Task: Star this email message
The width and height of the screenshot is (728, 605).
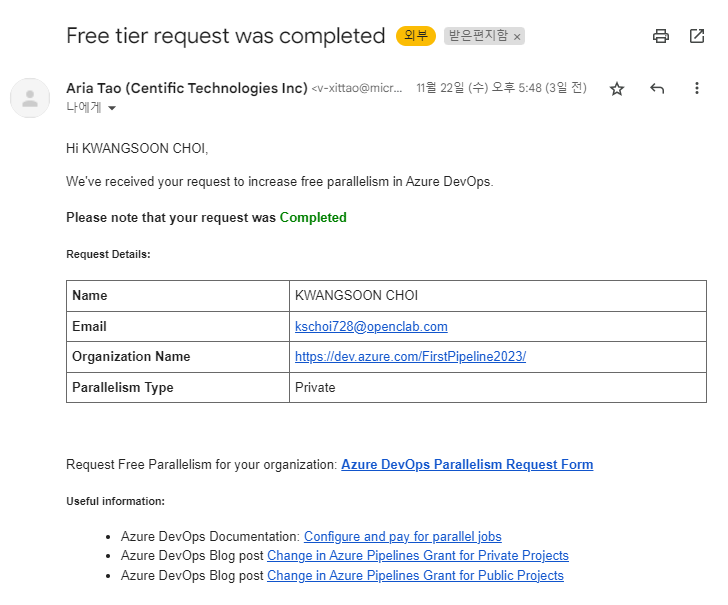Action: pyautogui.click(x=617, y=88)
